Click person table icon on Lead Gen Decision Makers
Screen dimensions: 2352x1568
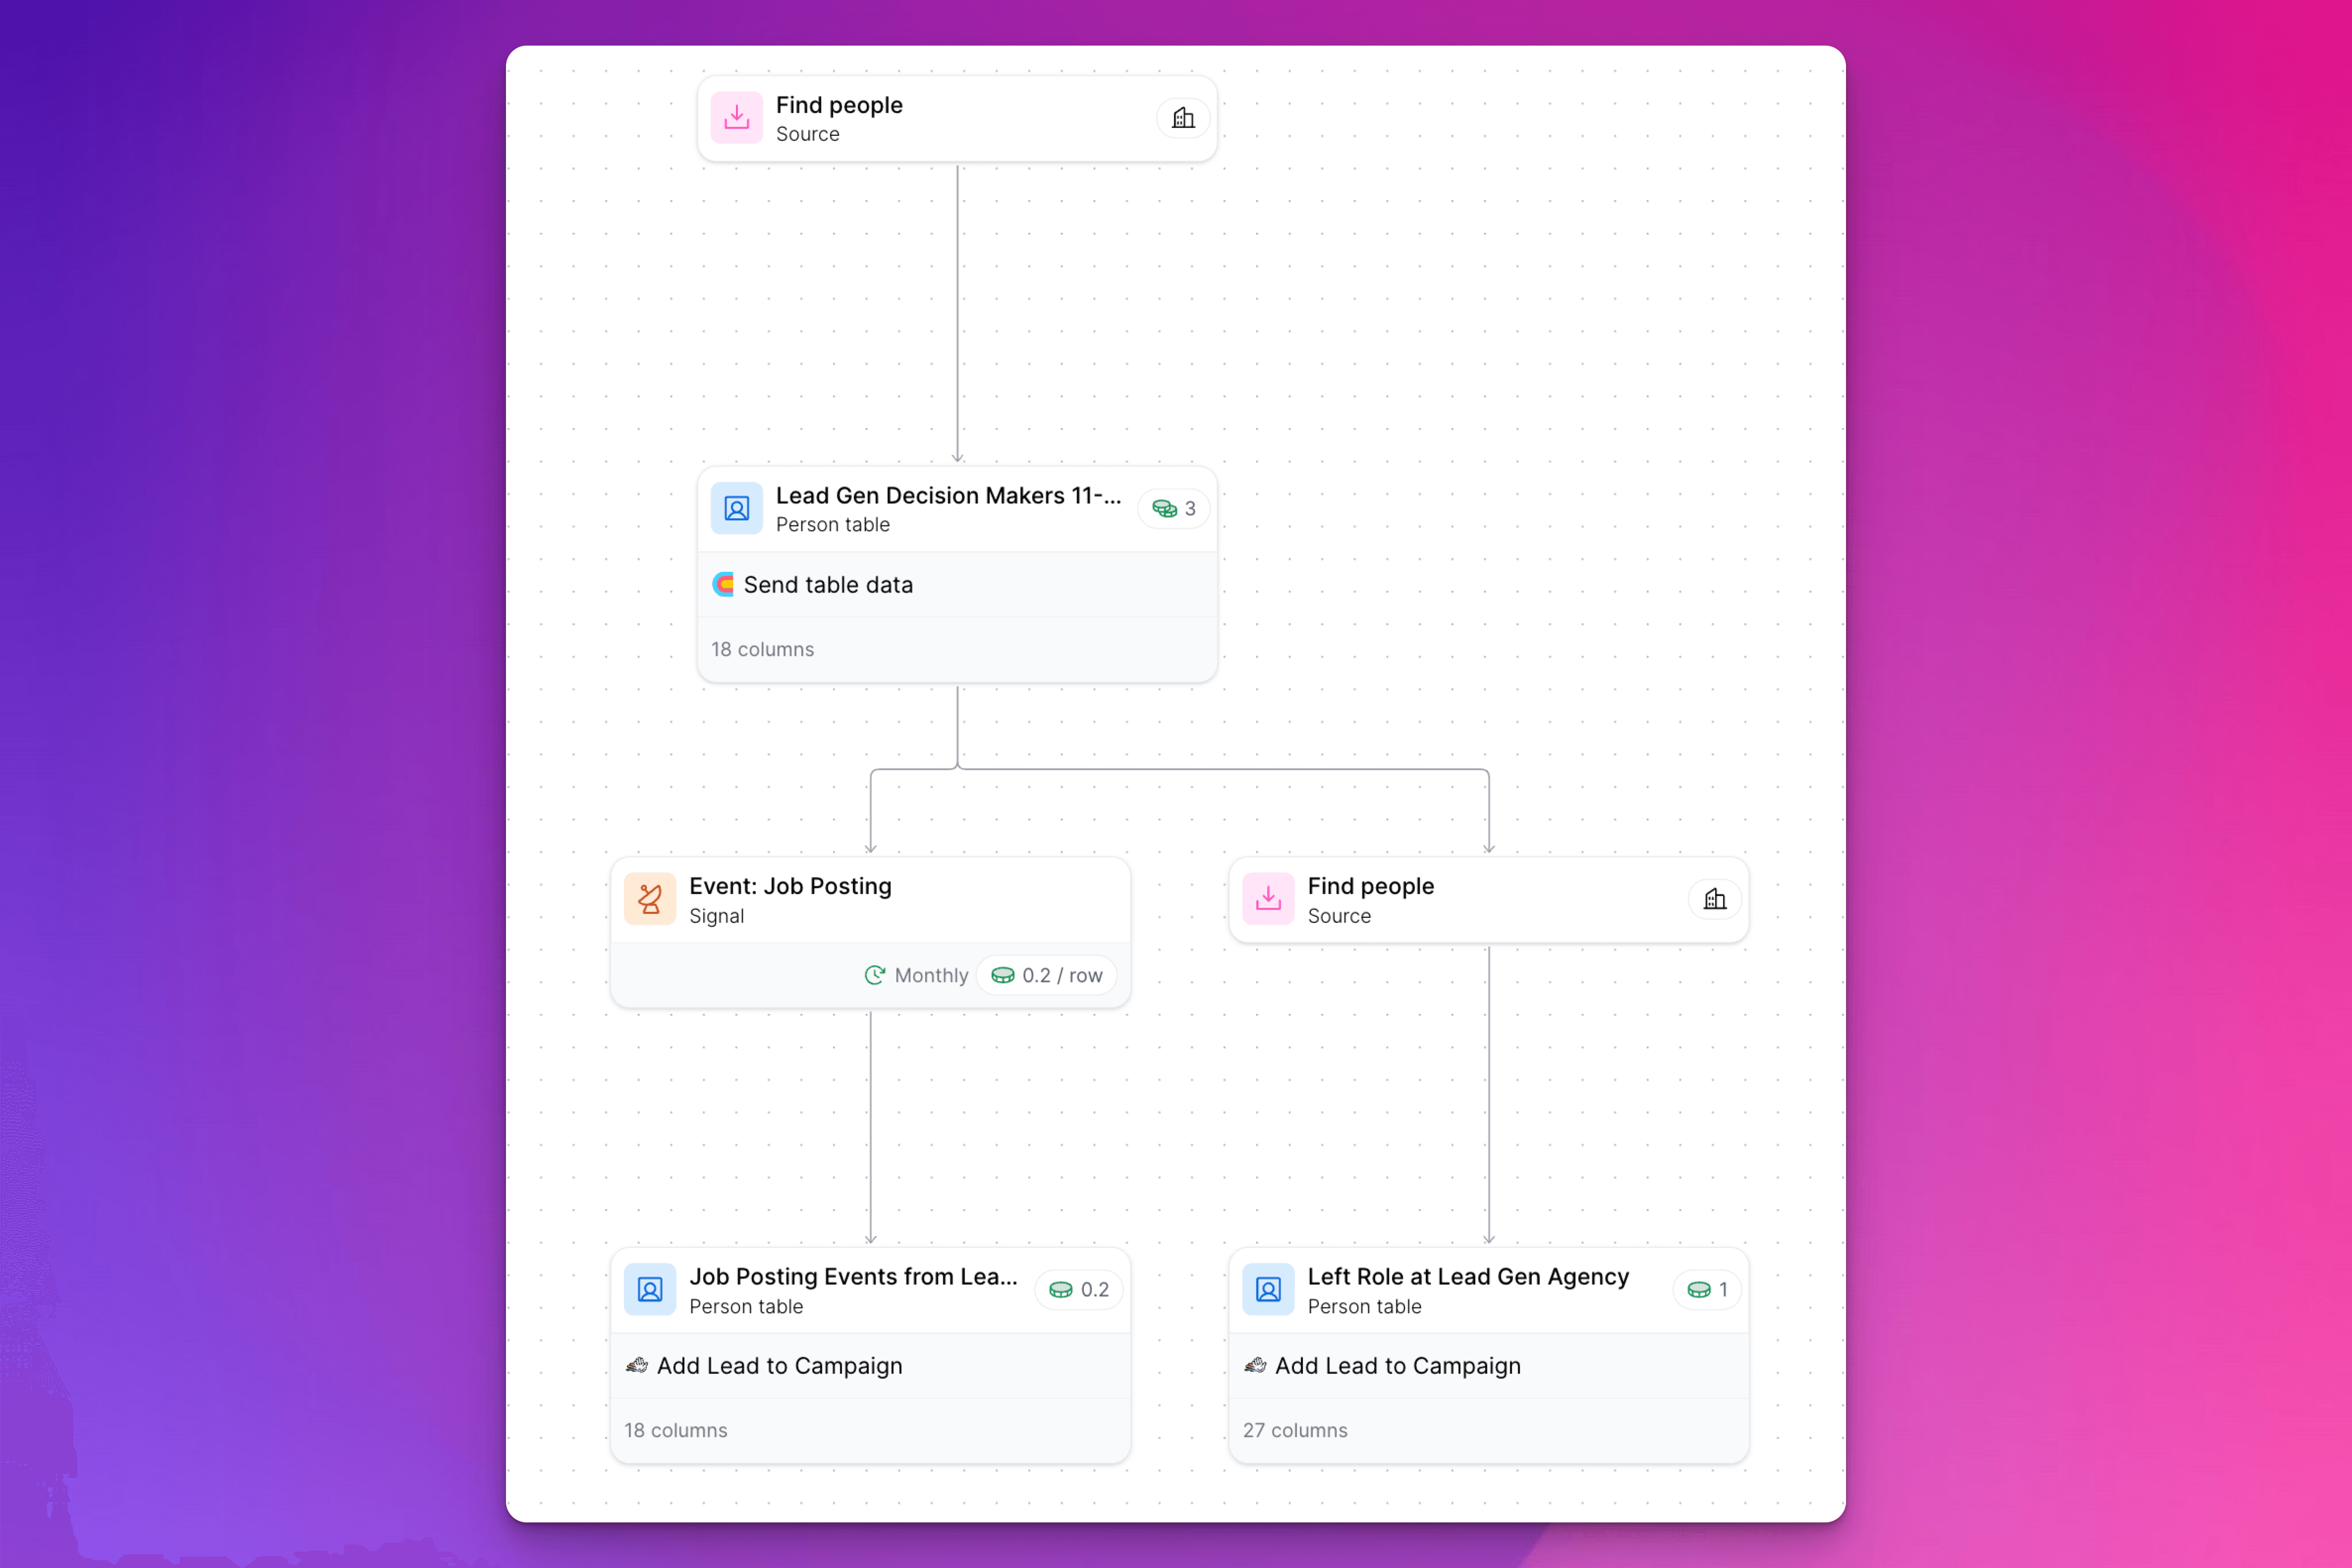736,509
